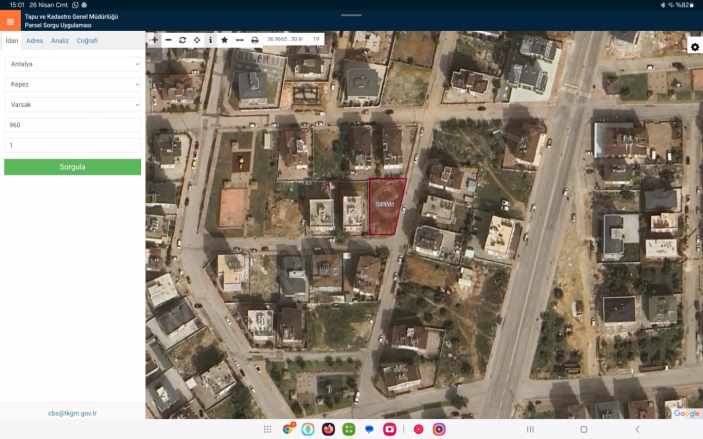This screenshot has height=439, width=703.
Task: Switch to the Analiz tab
Action: [x=60, y=41]
